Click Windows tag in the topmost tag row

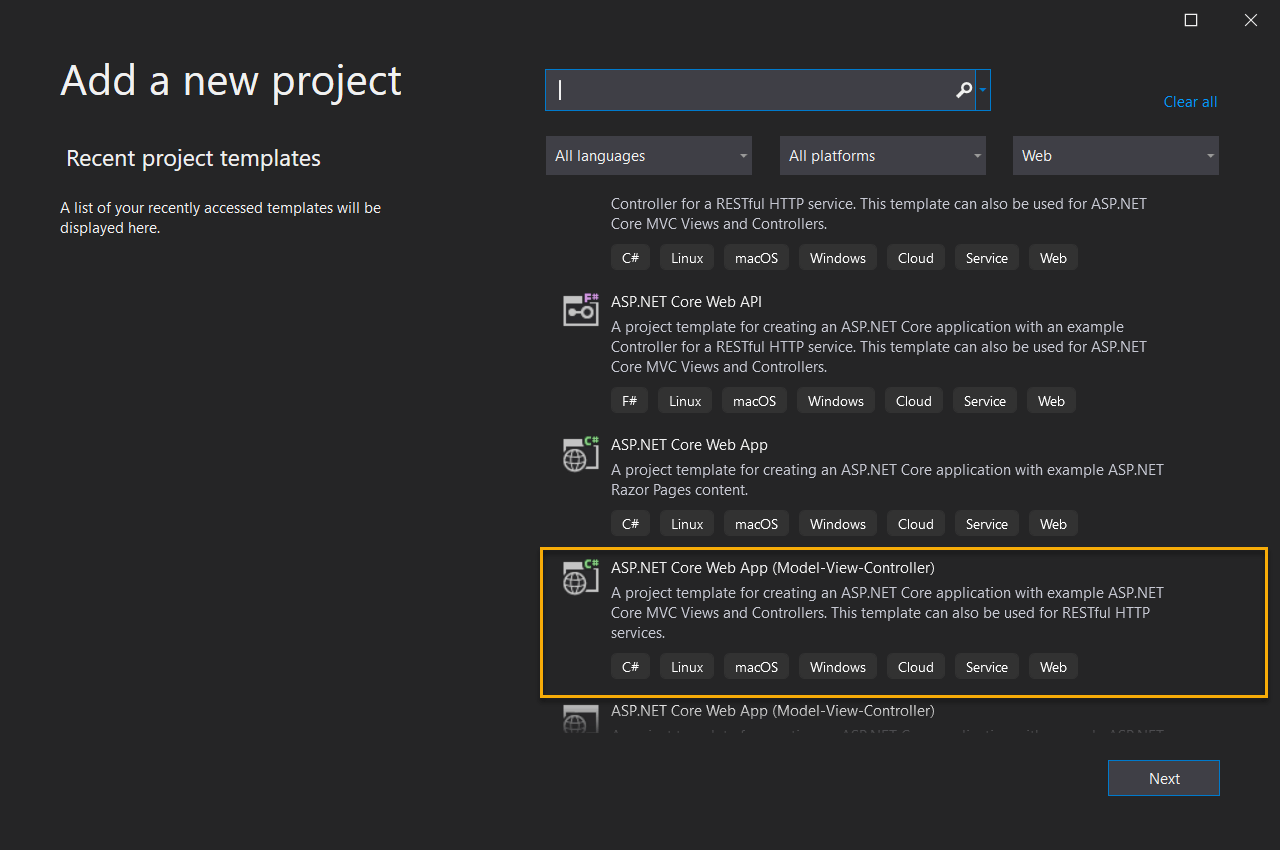[838, 258]
